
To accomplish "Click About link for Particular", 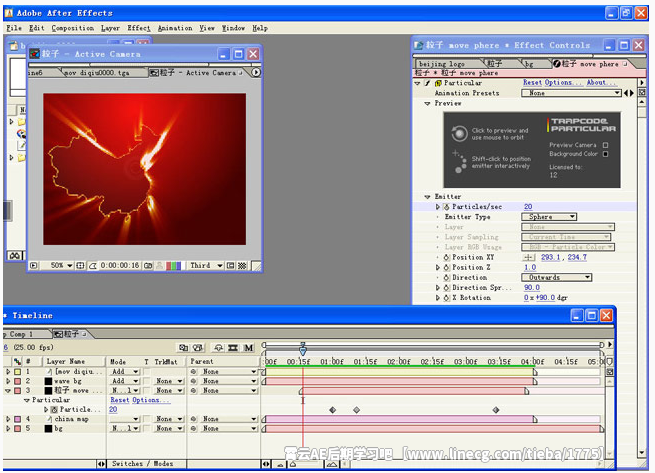I will click(x=601, y=83).
